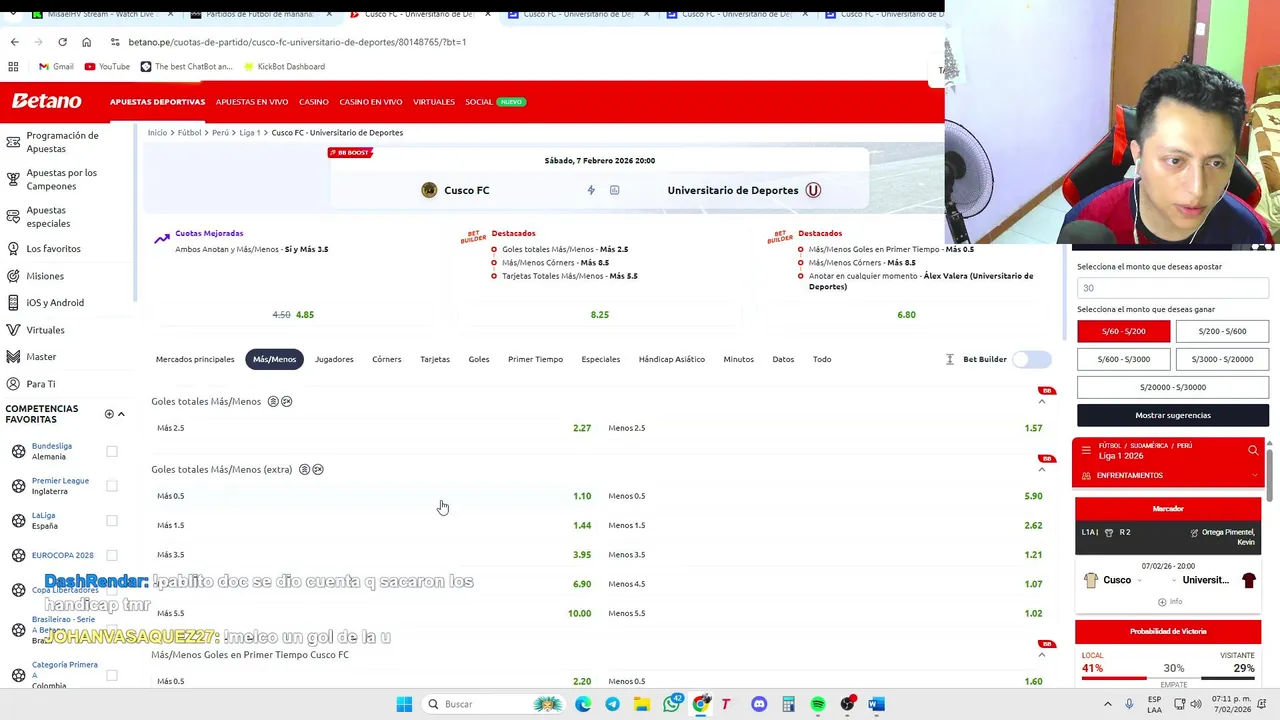Open WhatsApp from the taskbar

672,704
